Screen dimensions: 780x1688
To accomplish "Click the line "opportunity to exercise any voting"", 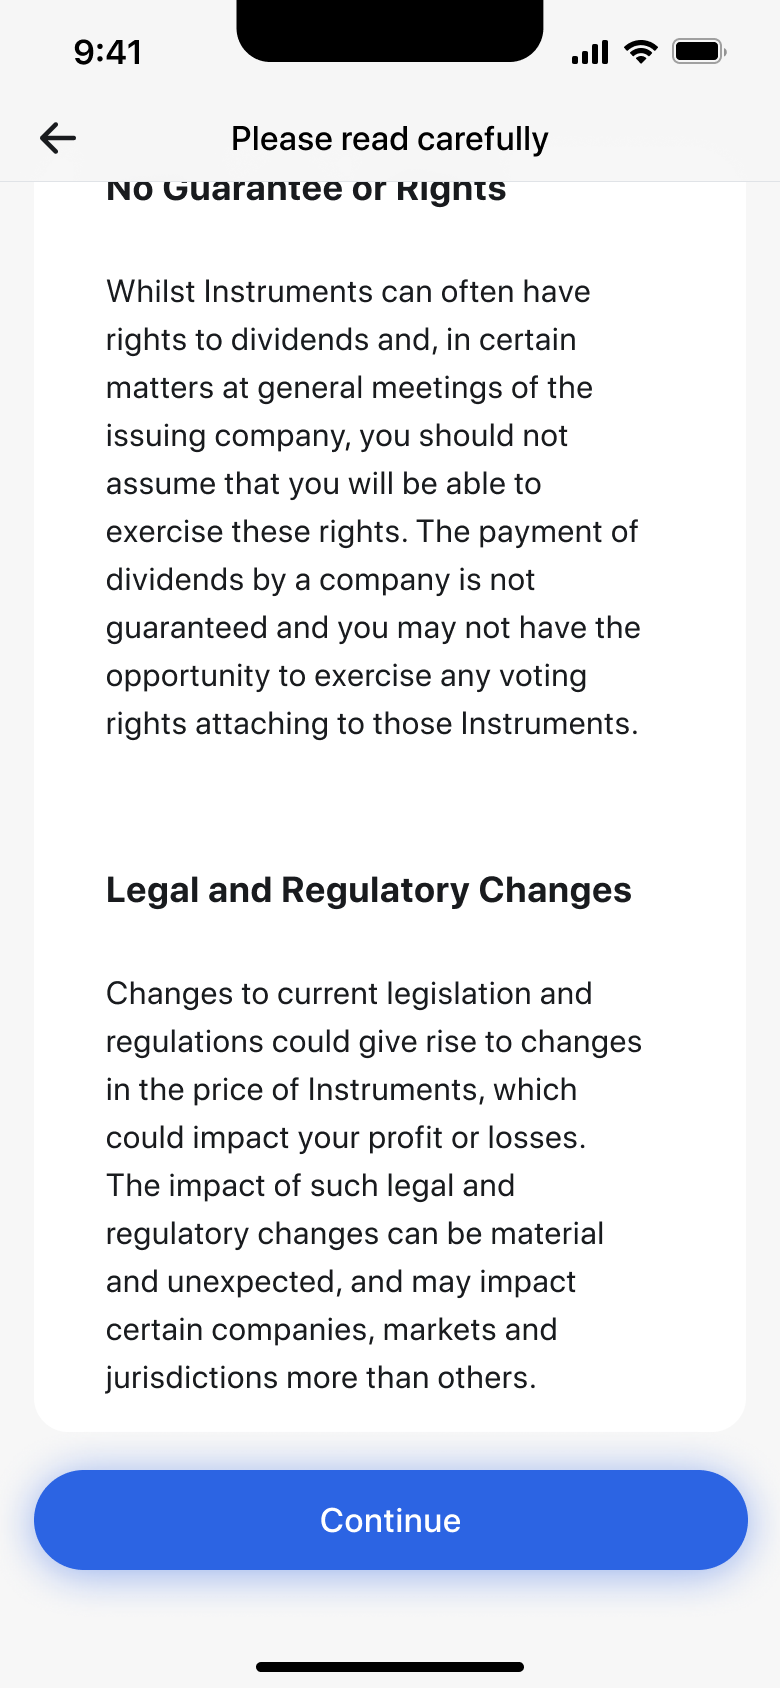I will pyautogui.click(x=346, y=676).
